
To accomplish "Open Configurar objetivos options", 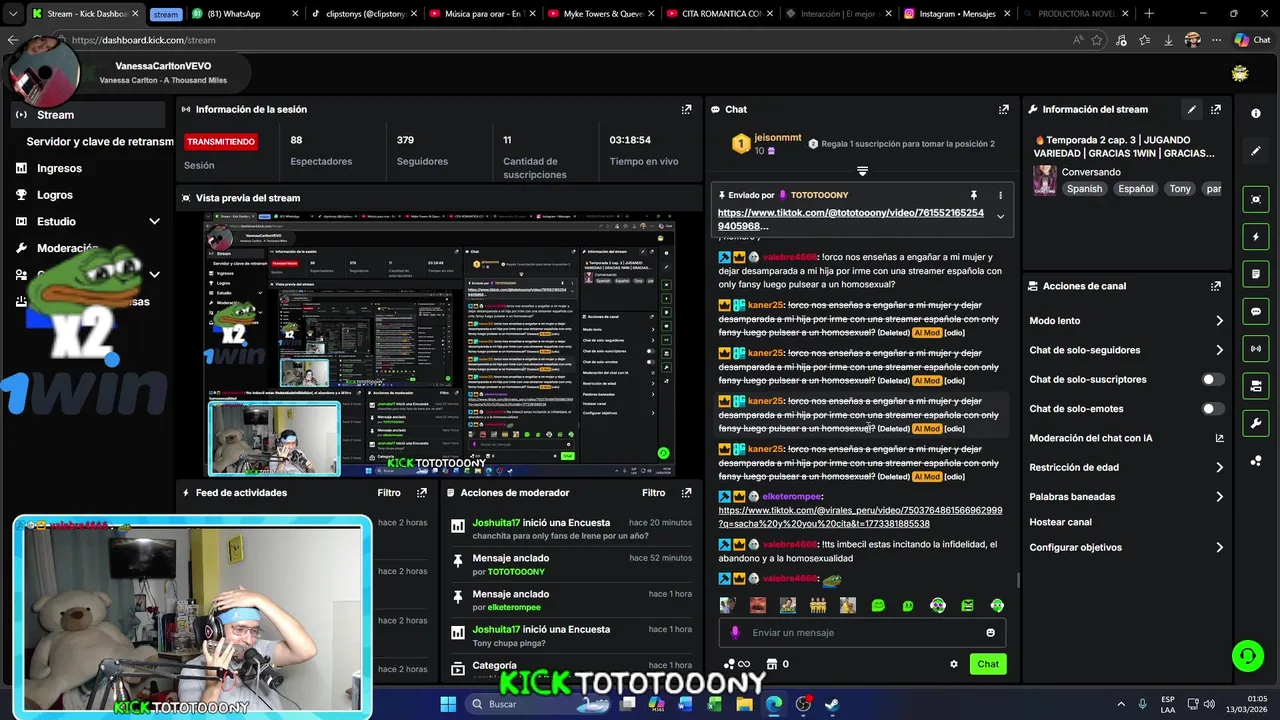I will click(x=1125, y=547).
